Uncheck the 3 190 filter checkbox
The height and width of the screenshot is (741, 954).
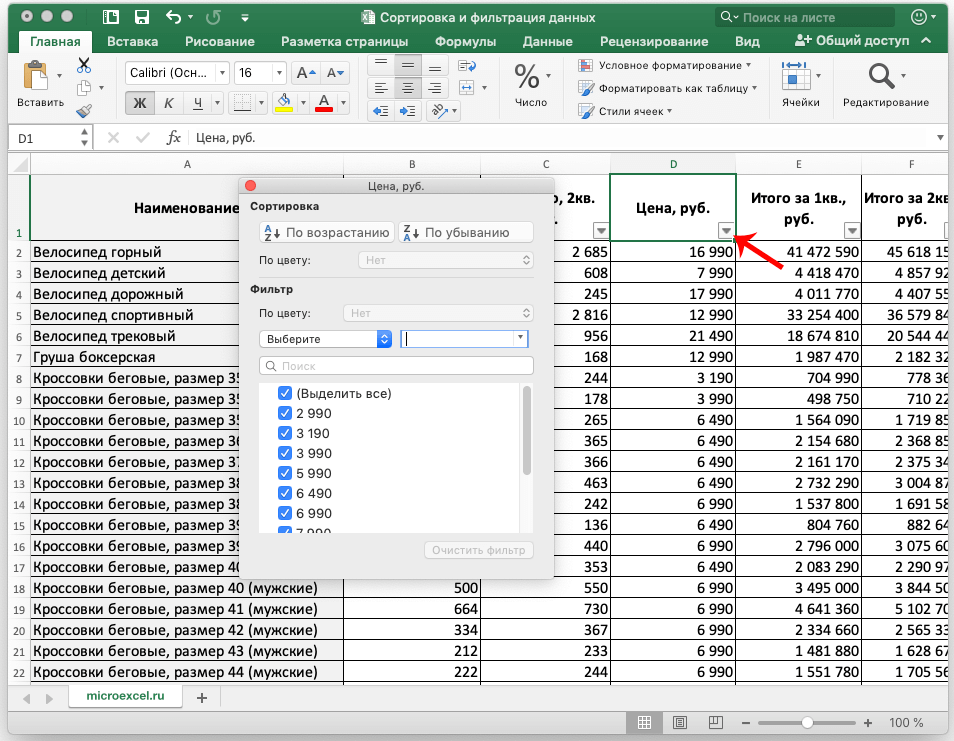[x=284, y=433]
